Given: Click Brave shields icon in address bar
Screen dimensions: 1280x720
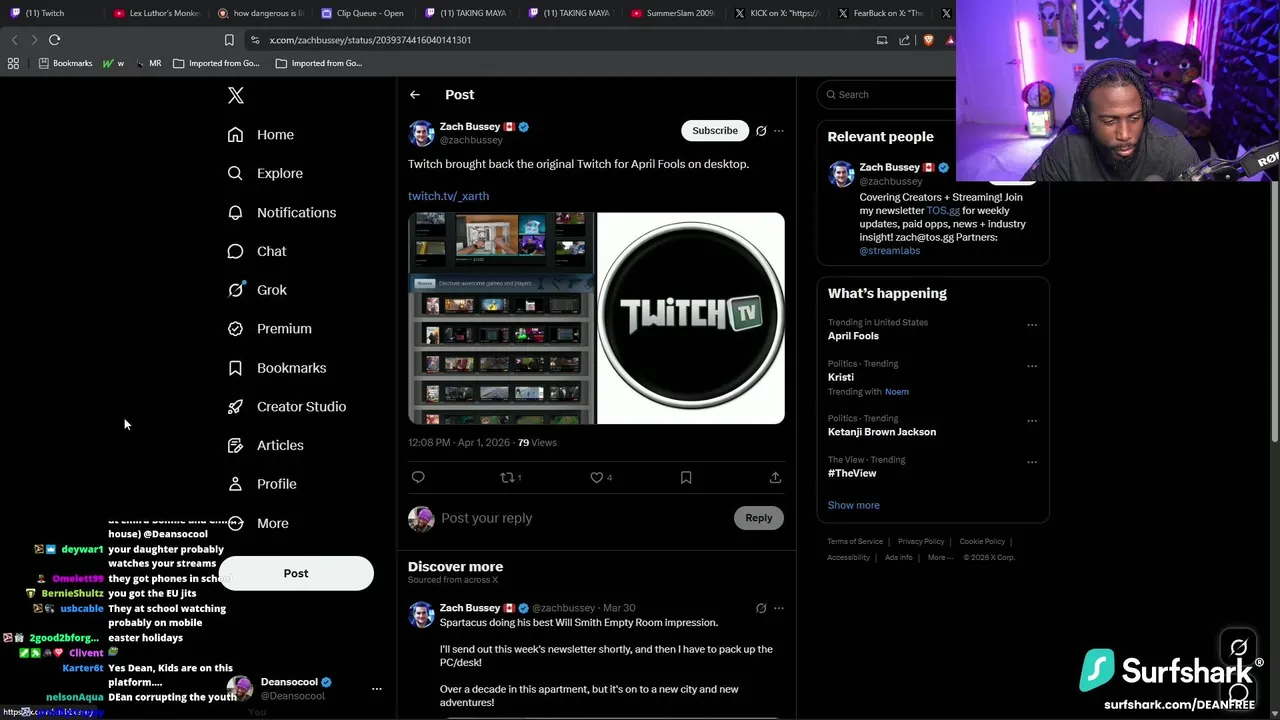Looking at the screenshot, I should [928, 40].
